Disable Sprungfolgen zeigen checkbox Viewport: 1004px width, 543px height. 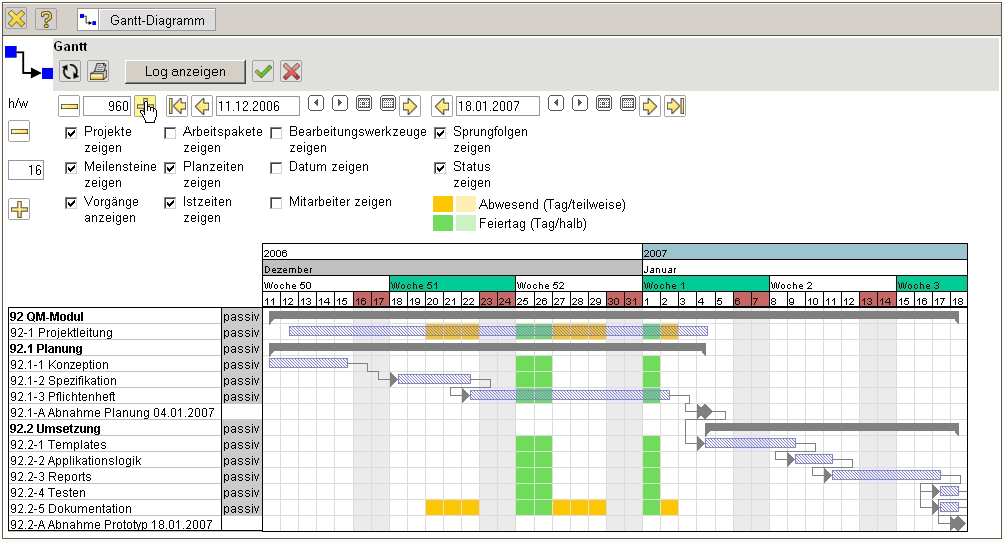(x=440, y=132)
